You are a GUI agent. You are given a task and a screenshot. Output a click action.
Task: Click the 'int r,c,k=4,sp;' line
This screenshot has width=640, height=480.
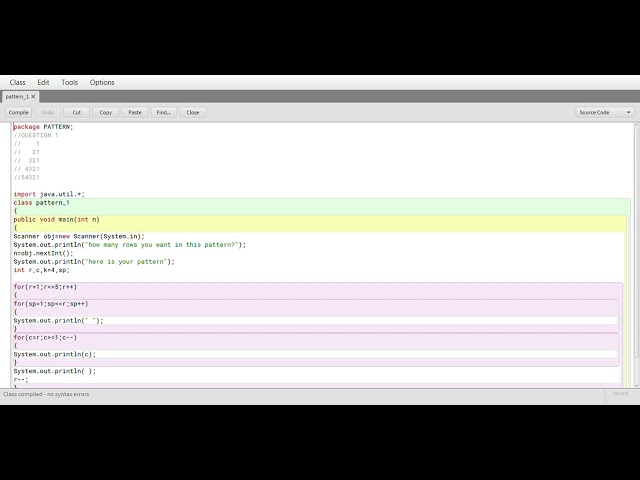[x=42, y=270]
